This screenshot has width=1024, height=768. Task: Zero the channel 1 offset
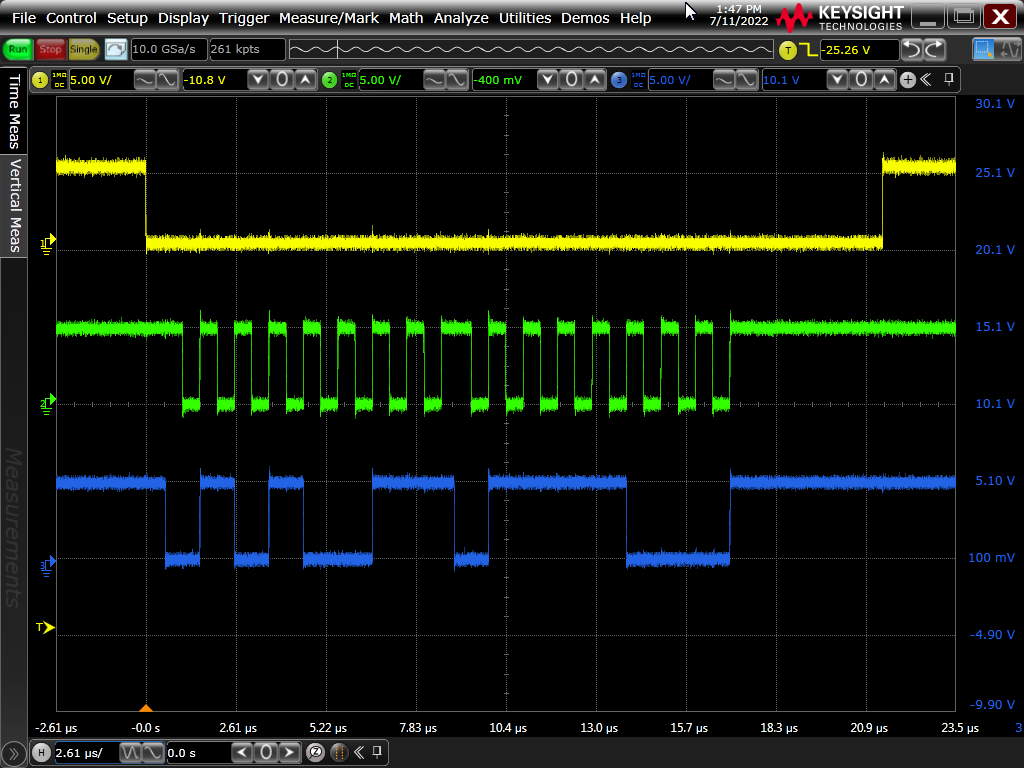[x=283, y=80]
